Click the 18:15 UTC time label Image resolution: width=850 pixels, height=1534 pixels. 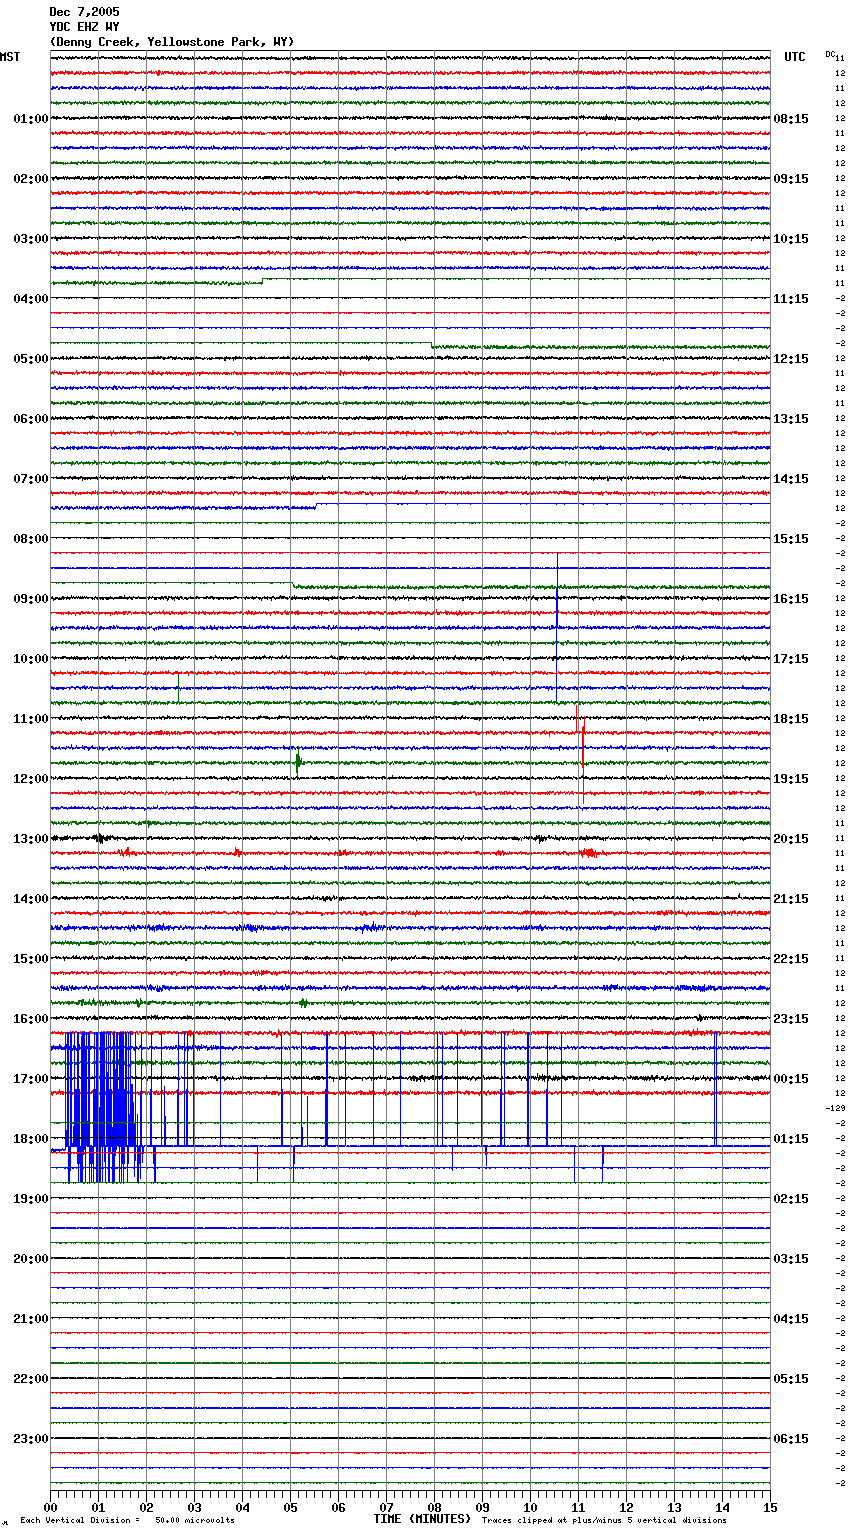(x=791, y=719)
